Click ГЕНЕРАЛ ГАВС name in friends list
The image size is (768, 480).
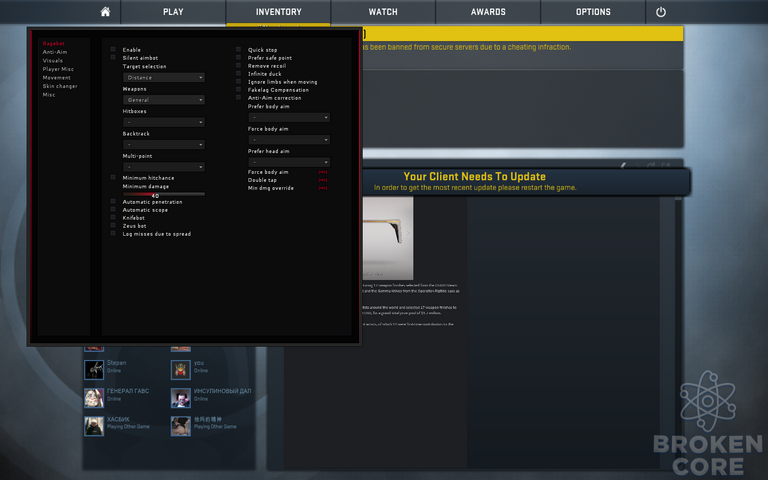tap(128, 391)
